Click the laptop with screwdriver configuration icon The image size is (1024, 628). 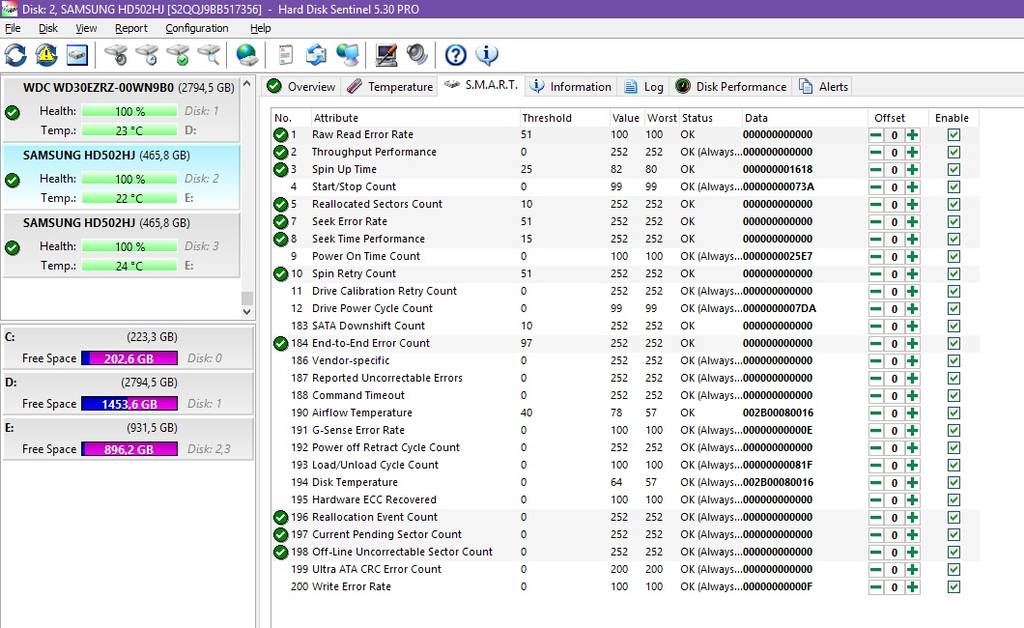pyautogui.click(x=386, y=55)
